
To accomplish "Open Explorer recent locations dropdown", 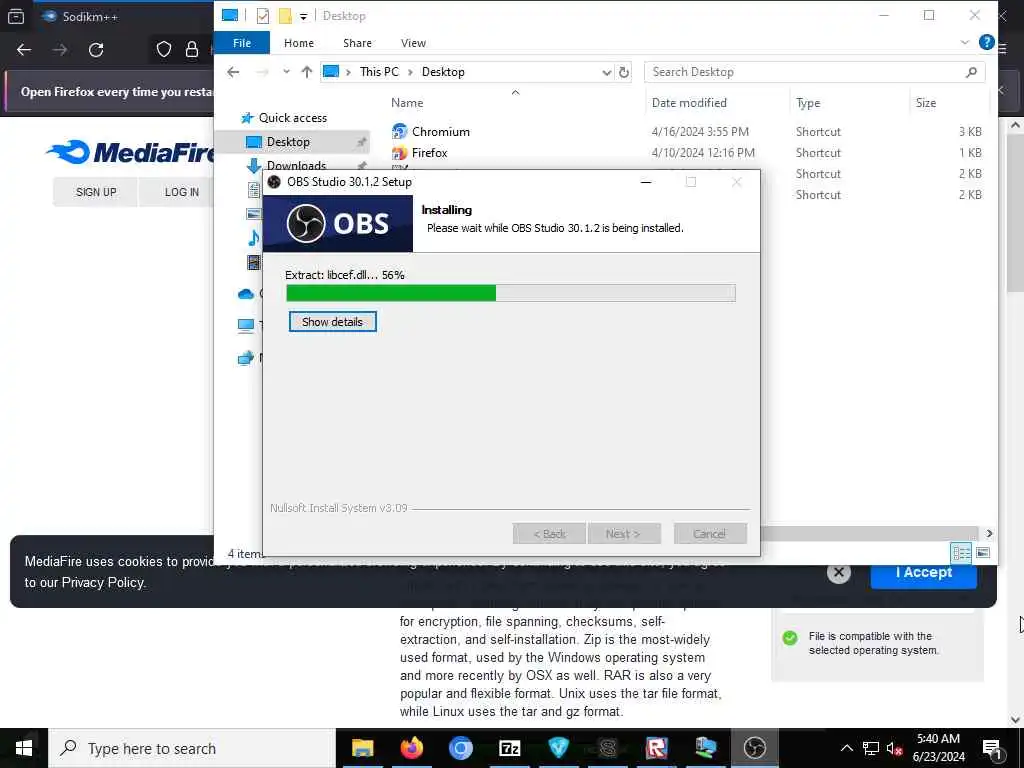I will [286, 72].
